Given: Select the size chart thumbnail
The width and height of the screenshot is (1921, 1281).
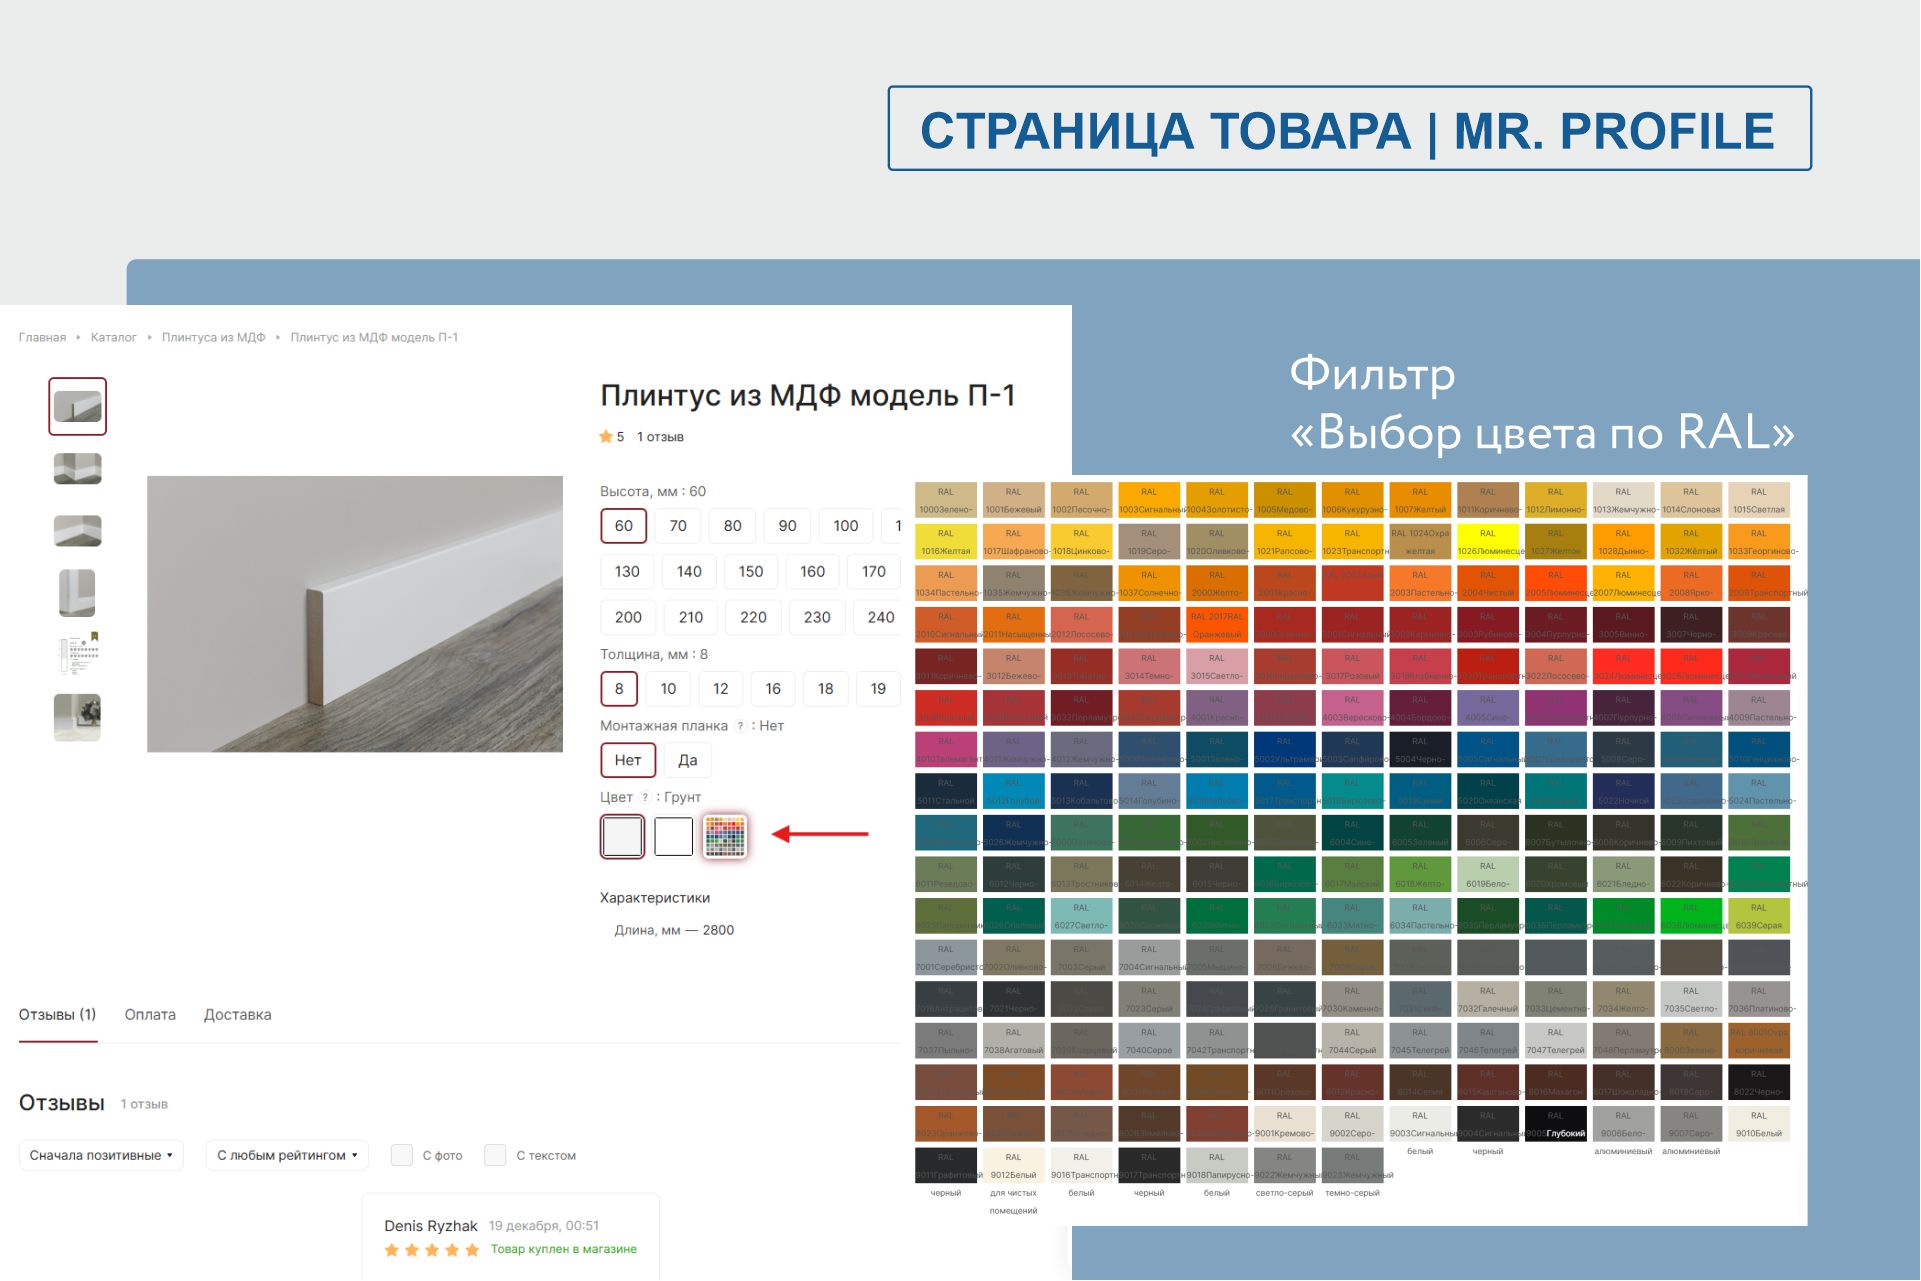Looking at the screenshot, I should click(78, 655).
